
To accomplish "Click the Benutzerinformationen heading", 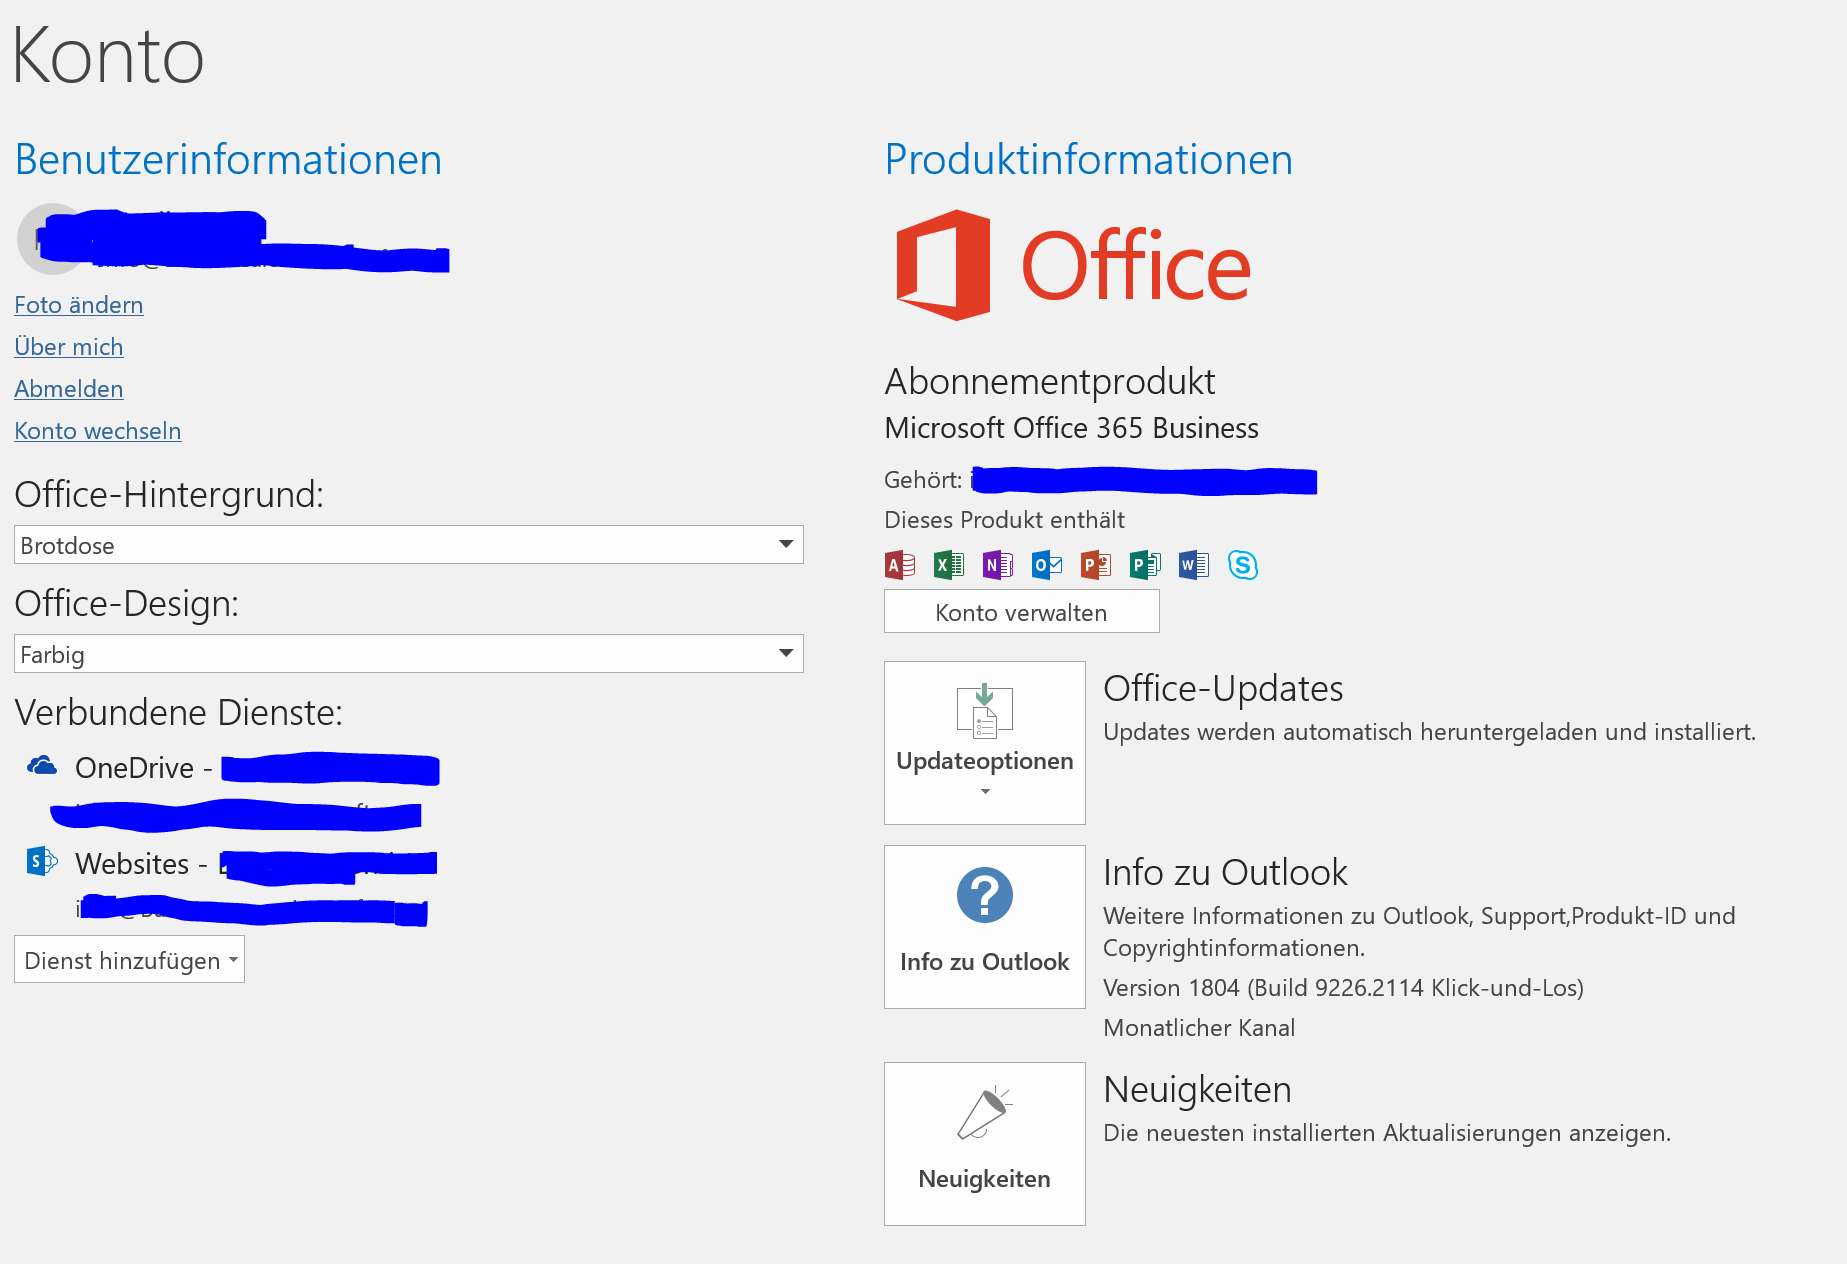I will 228,160.
